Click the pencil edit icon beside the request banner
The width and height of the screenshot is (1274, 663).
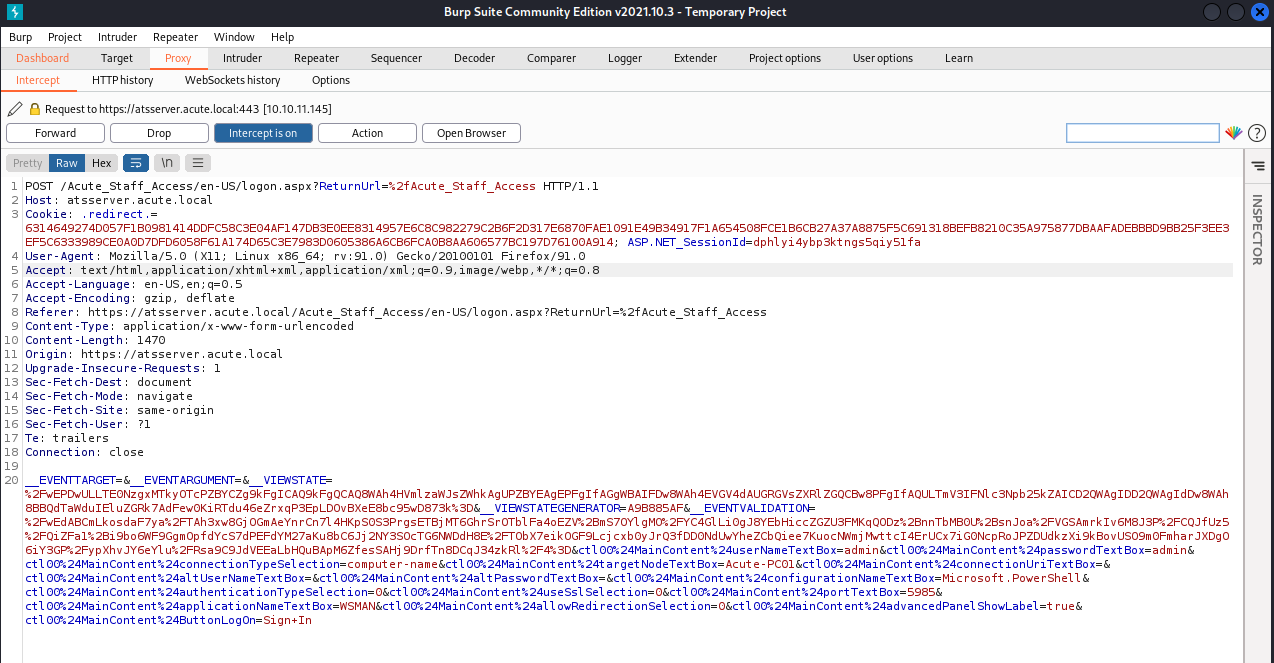coord(14,108)
